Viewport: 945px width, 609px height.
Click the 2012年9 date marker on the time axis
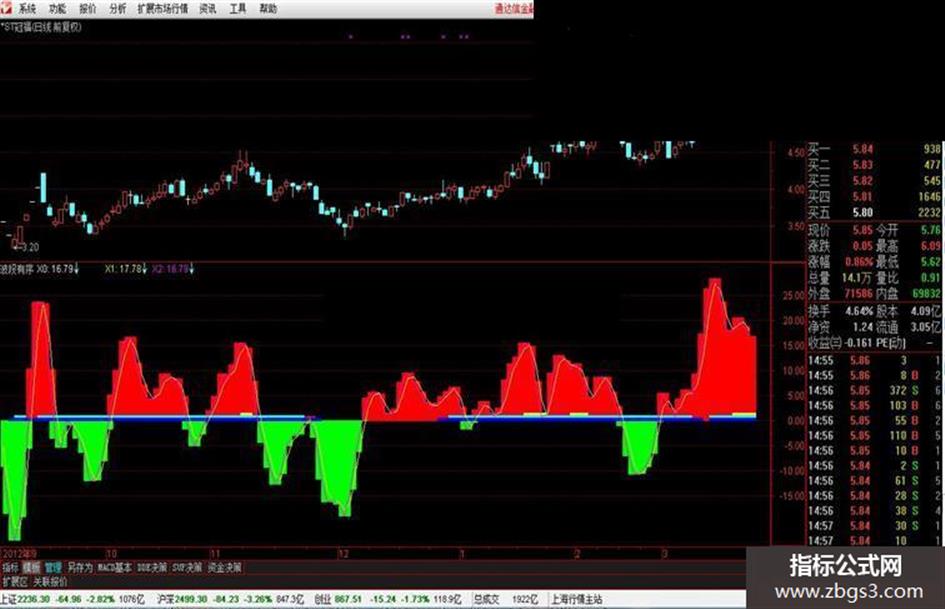19,554
